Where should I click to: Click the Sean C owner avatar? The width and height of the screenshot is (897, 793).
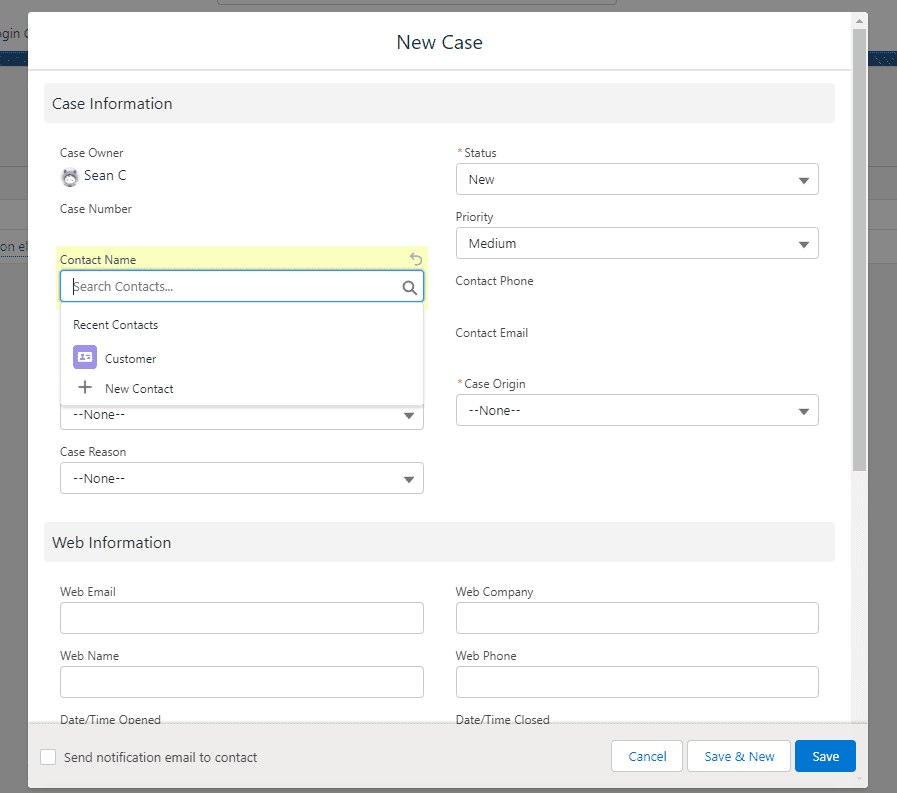70,177
